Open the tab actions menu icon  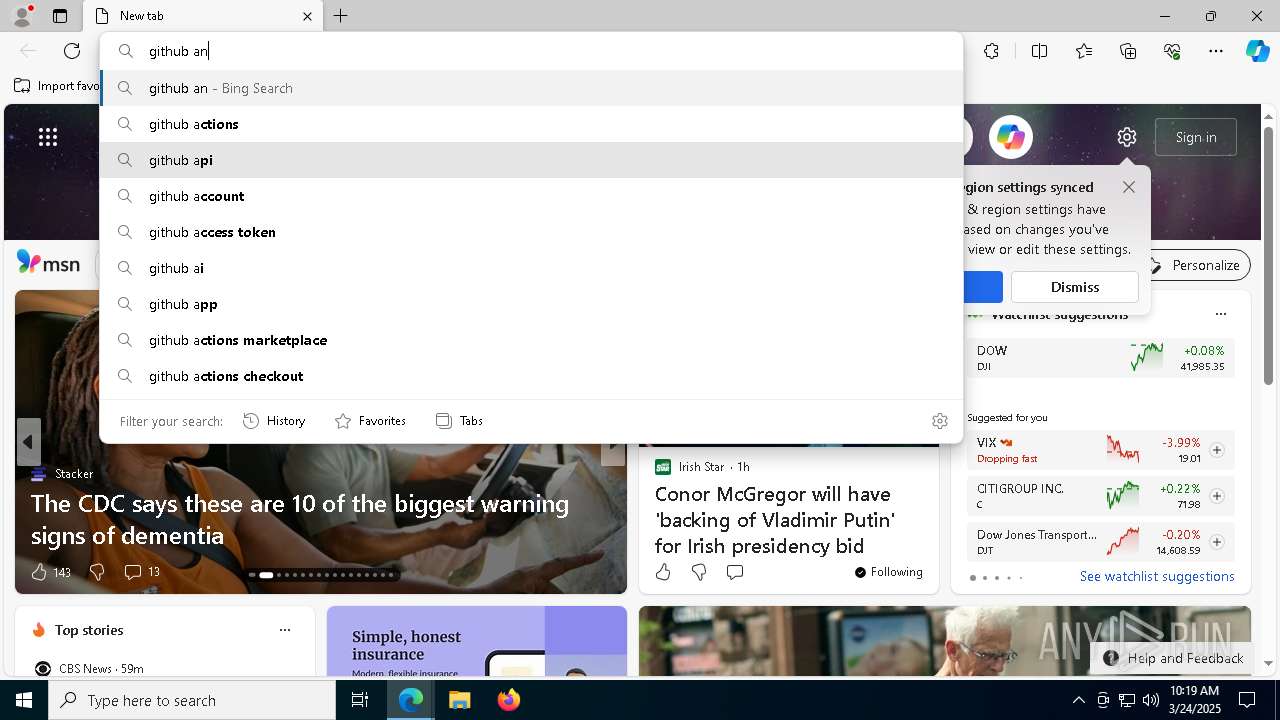tap(60, 16)
